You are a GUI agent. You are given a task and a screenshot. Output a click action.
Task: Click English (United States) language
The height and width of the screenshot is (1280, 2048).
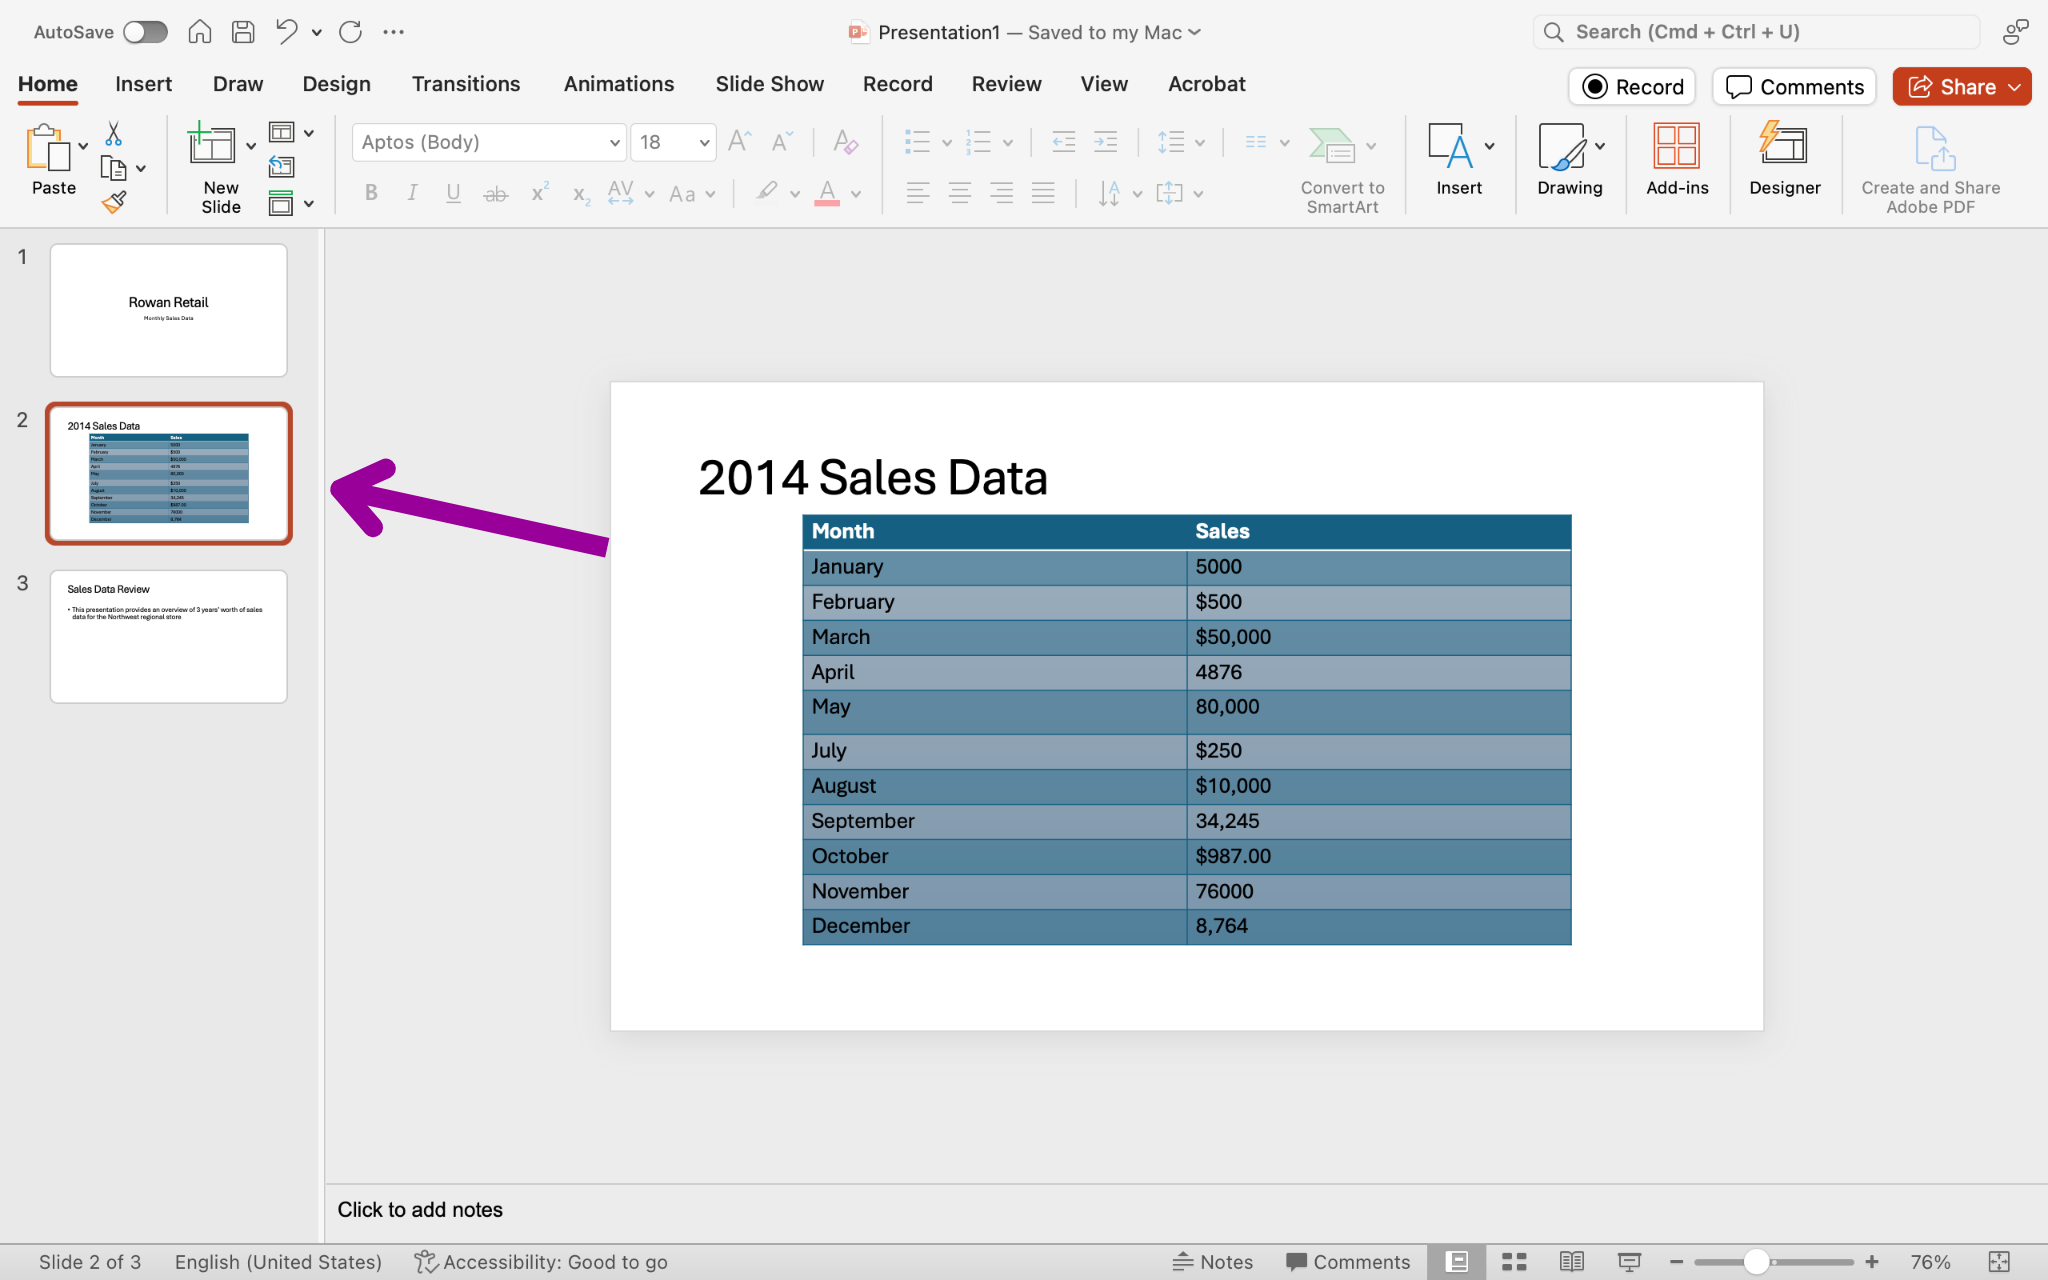[x=278, y=1262]
